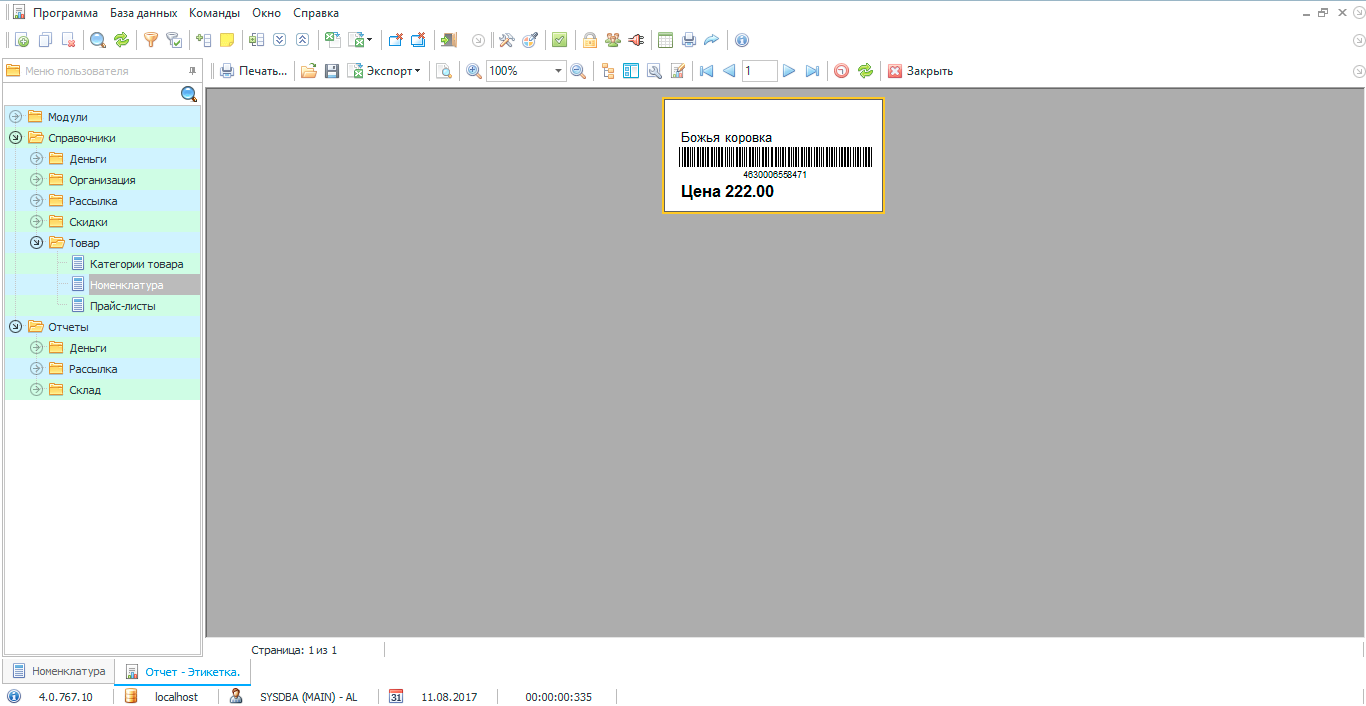Click the collapse all double-chevron up icon
This screenshot has height=706, width=1366.
[302, 40]
